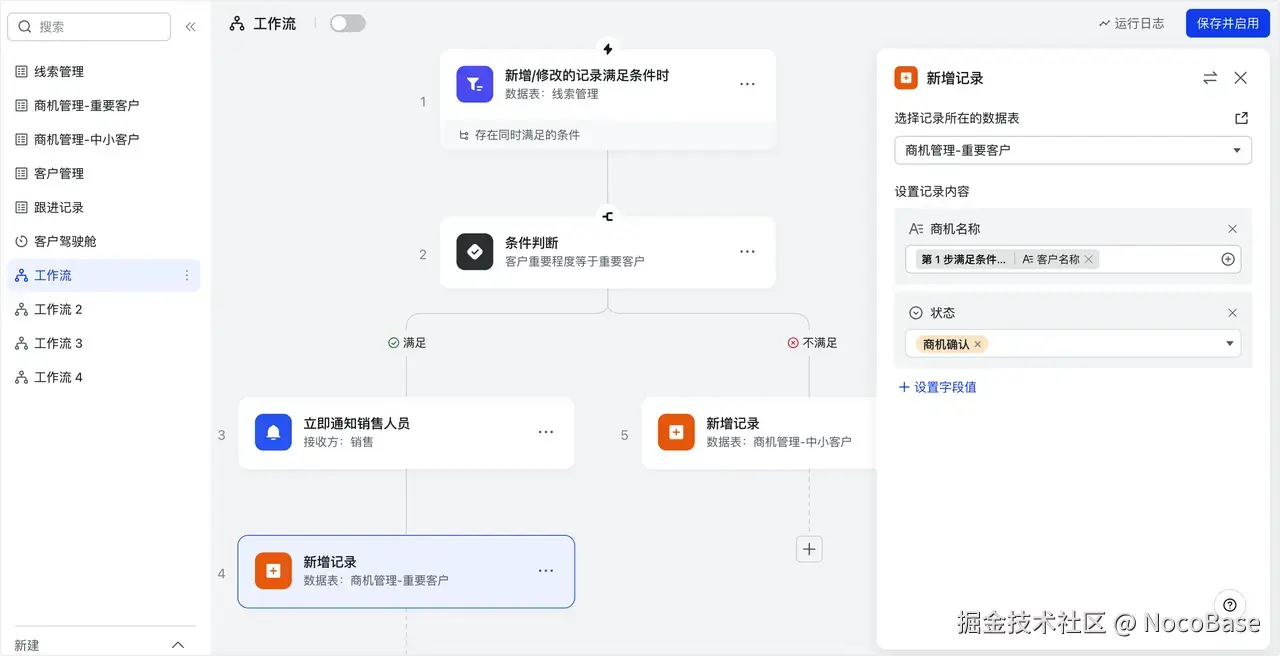Open more options for step 4 新增记录
The width and height of the screenshot is (1280, 656).
(546, 571)
